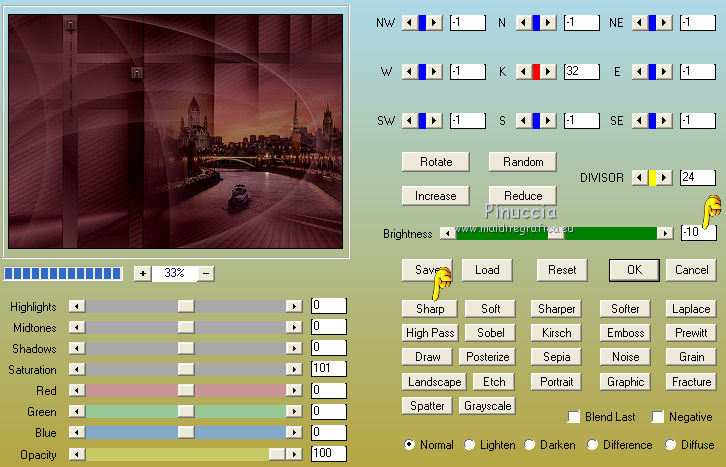Apply the Posterize preset
The height and width of the screenshot is (467, 726).
(488, 357)
